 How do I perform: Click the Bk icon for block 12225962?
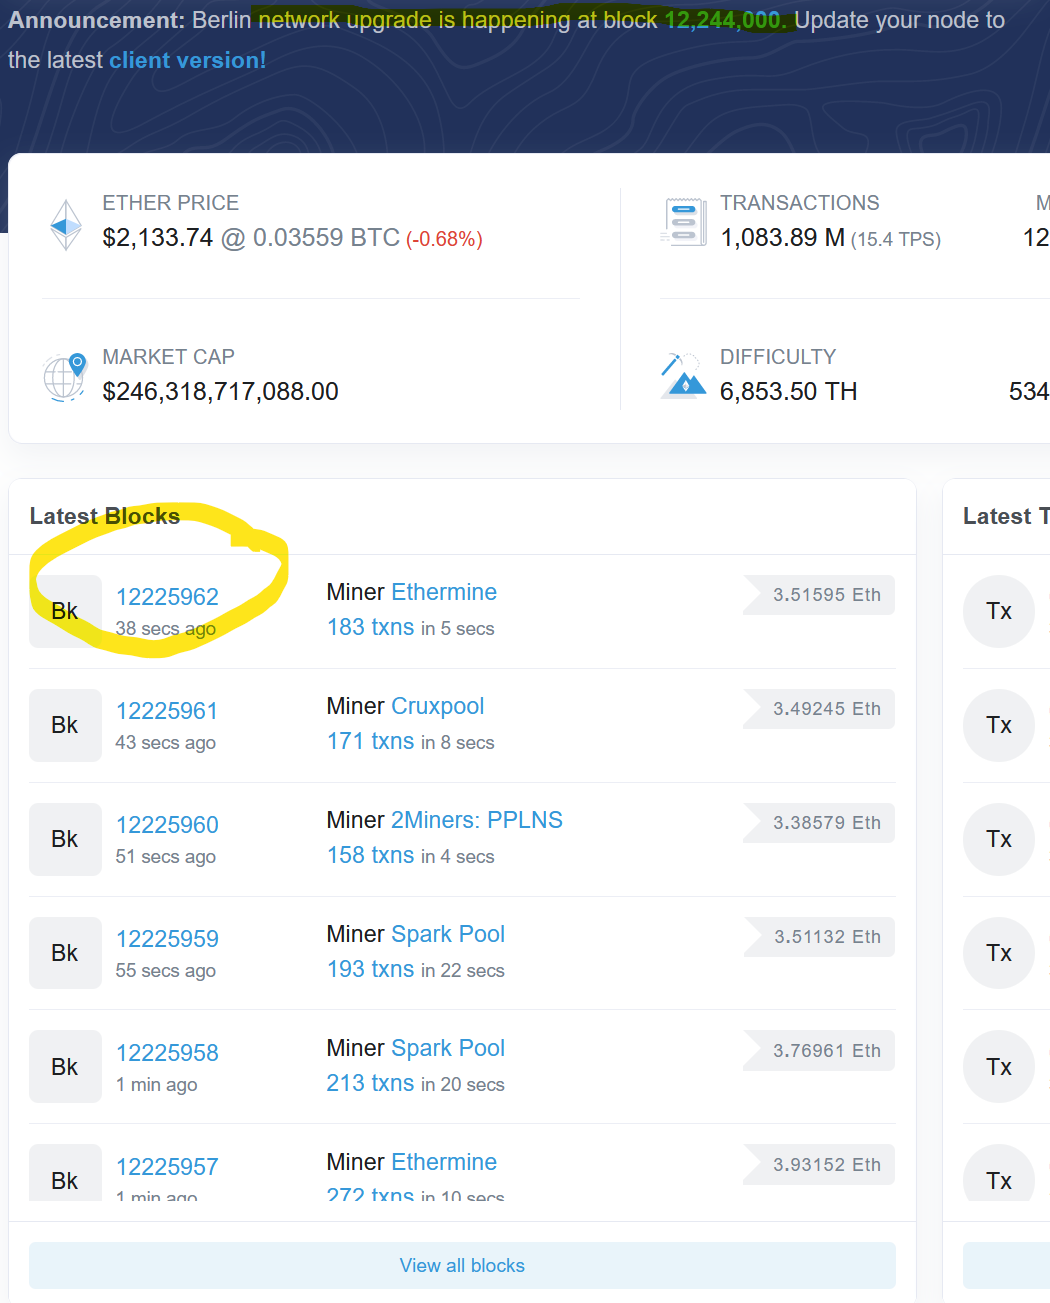point(65,611)
